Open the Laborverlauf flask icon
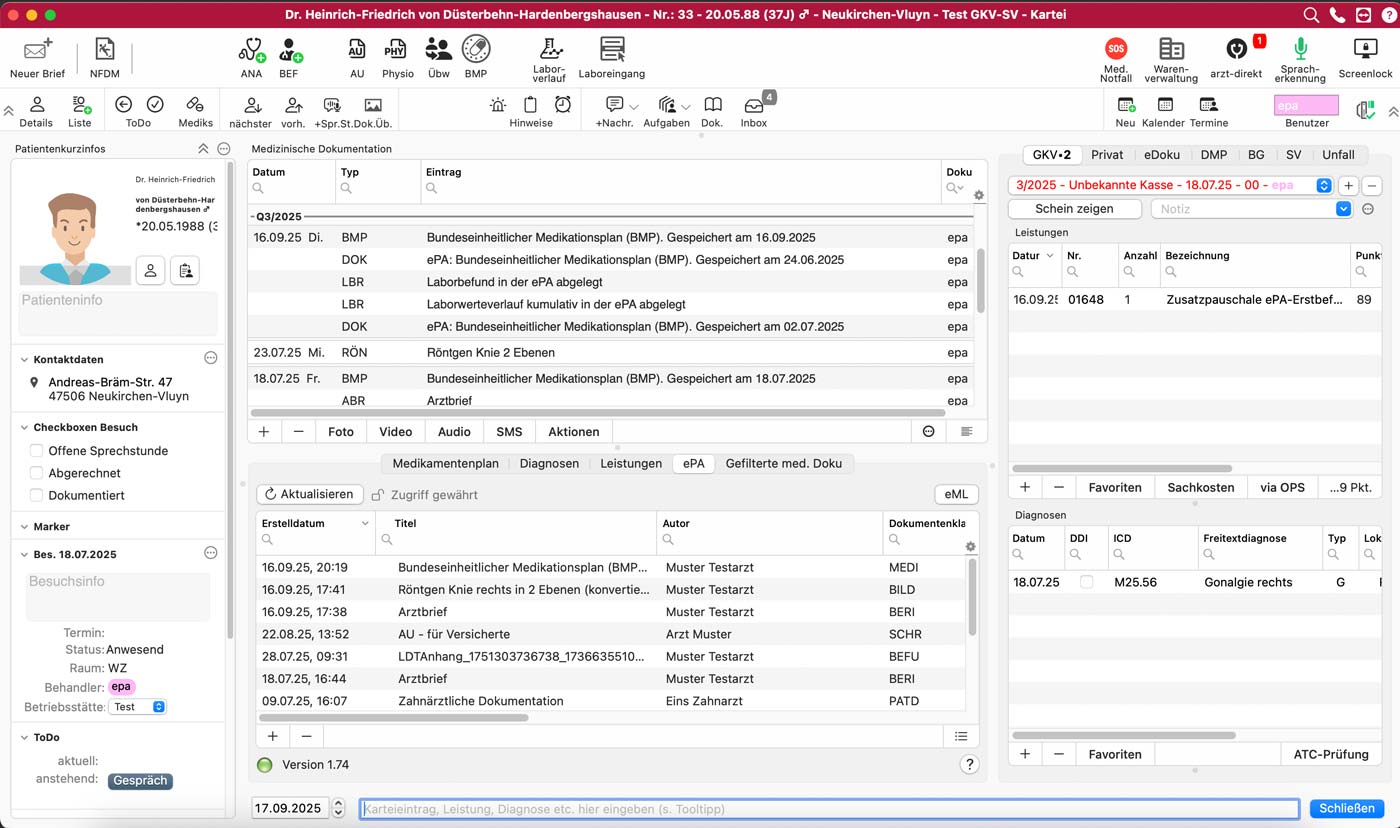The width and height of the screenshot is (1400, 828). point(549,50)
